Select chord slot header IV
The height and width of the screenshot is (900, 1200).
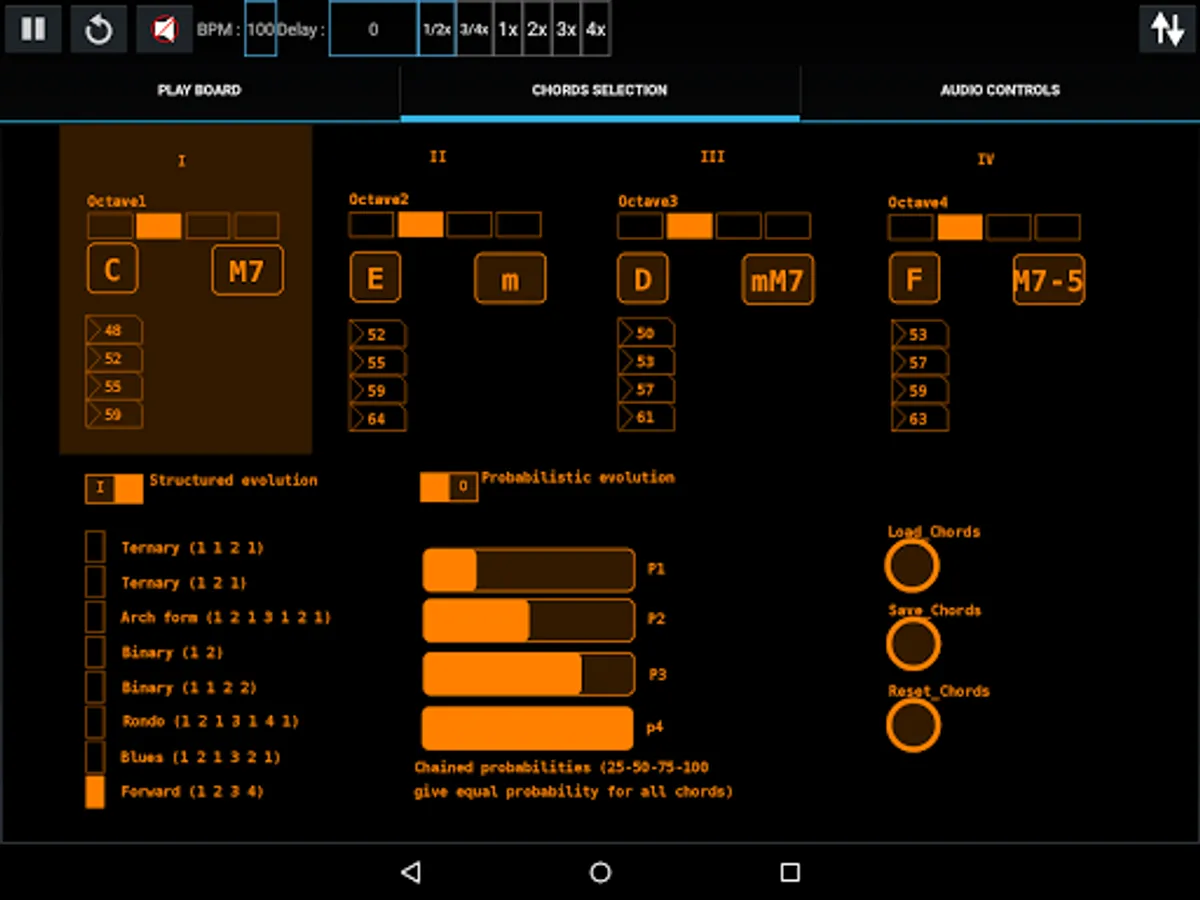[x=985, y=159]
